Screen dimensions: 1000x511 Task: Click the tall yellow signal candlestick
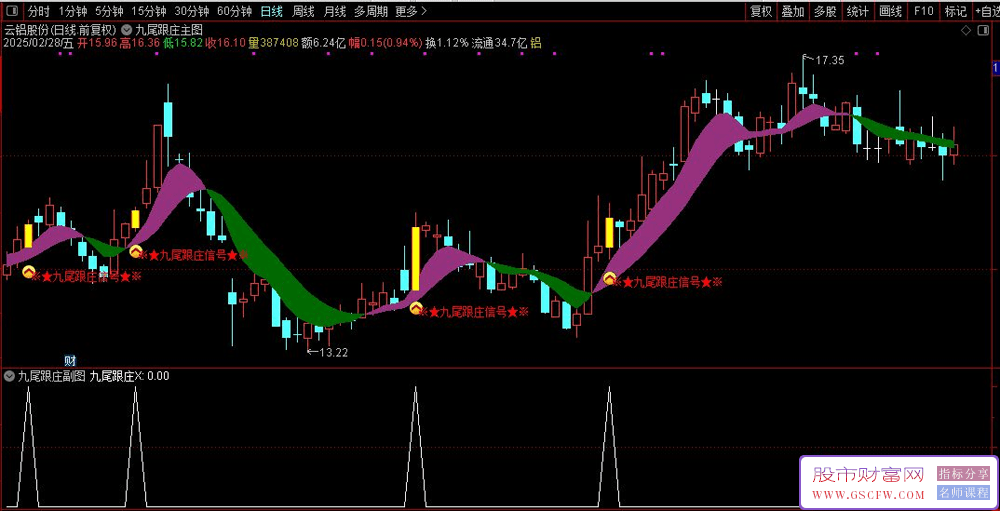point(416,258)
